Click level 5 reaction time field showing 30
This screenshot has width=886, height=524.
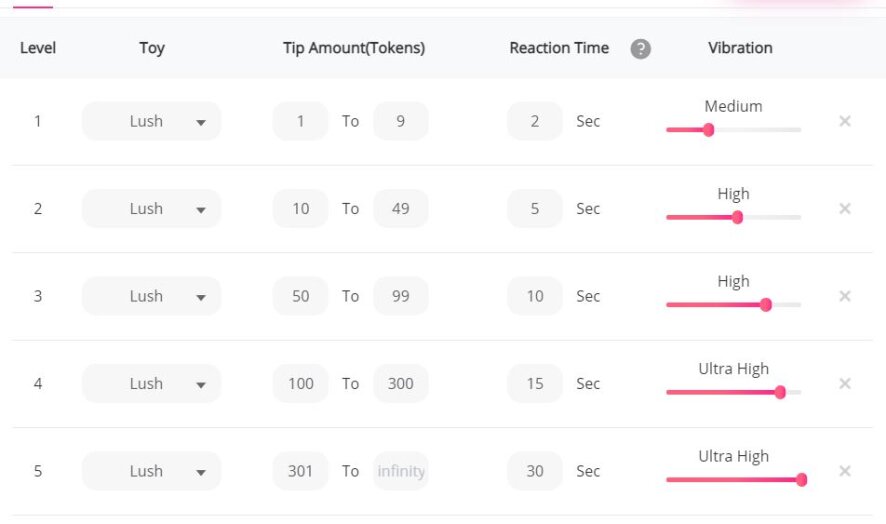535,471
